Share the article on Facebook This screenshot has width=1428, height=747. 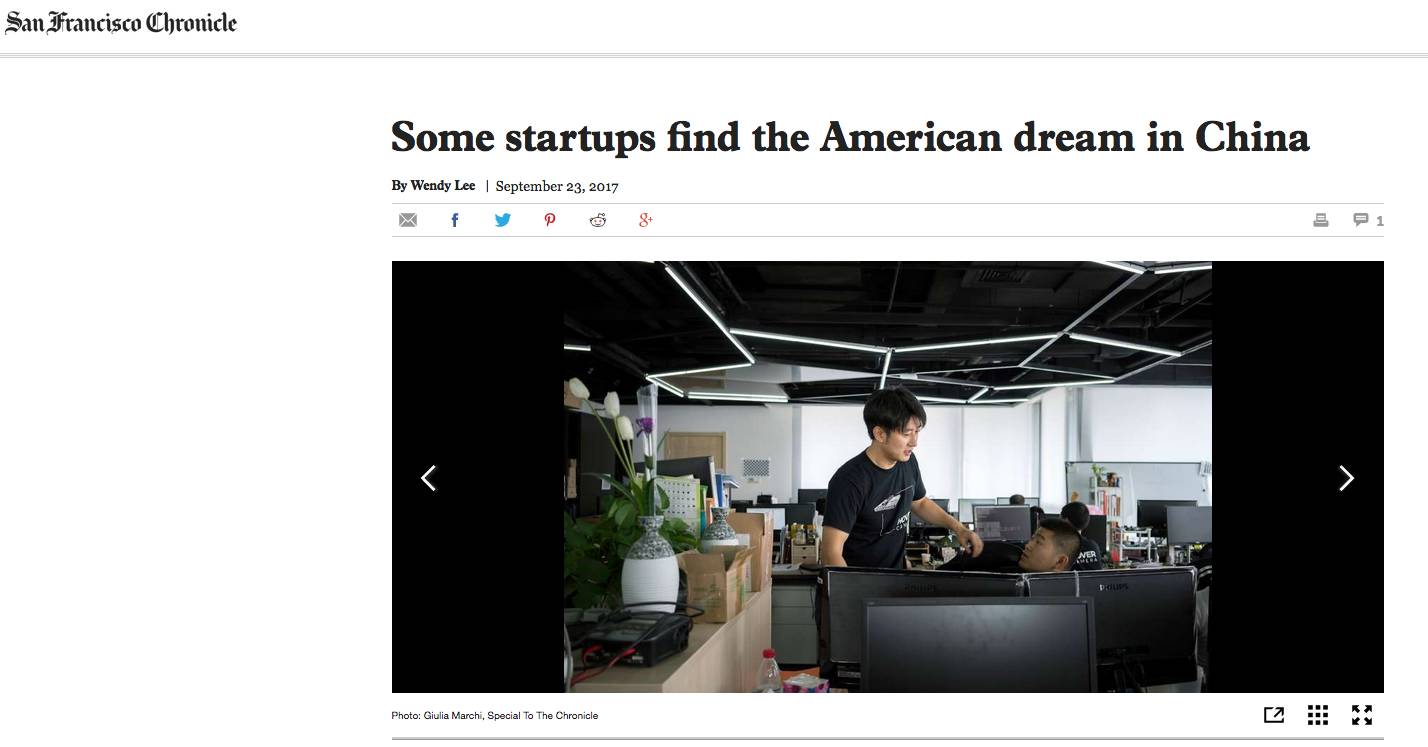pyautogui.click(x=455, y=220)
